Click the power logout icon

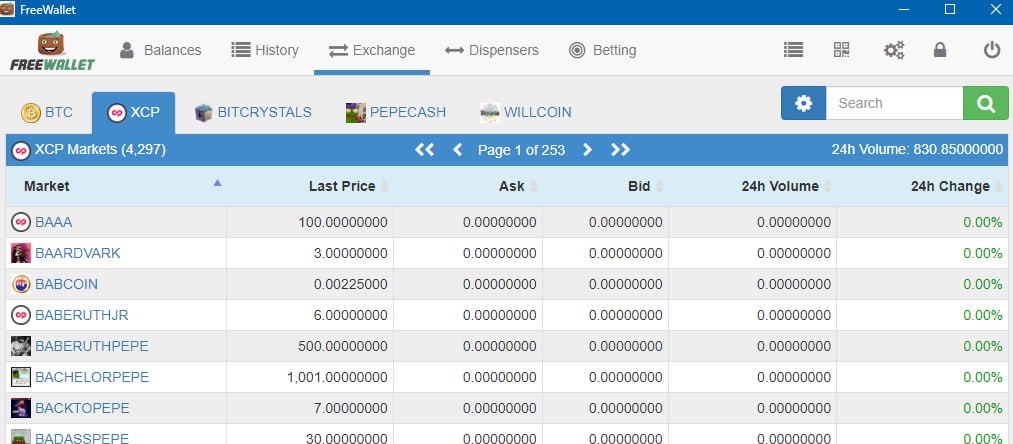click(x=992, y=50)
